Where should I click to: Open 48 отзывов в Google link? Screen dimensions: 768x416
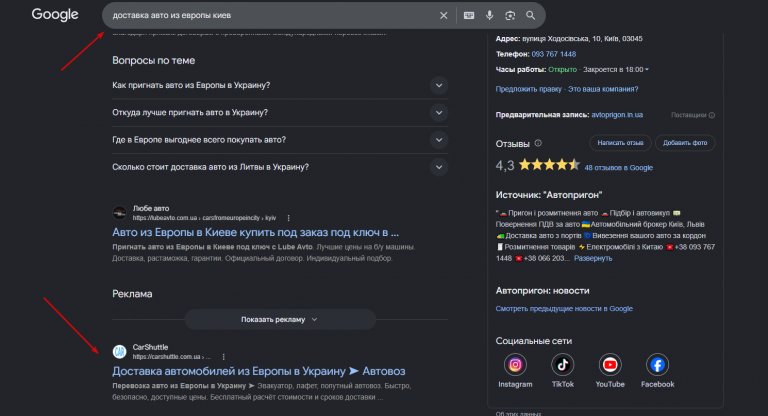[x=618, y=168]
